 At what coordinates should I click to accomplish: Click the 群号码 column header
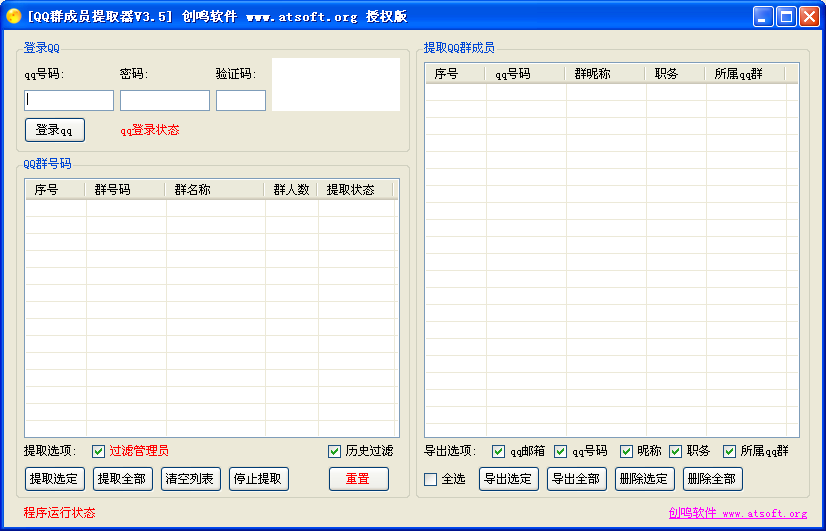[125, 190]
